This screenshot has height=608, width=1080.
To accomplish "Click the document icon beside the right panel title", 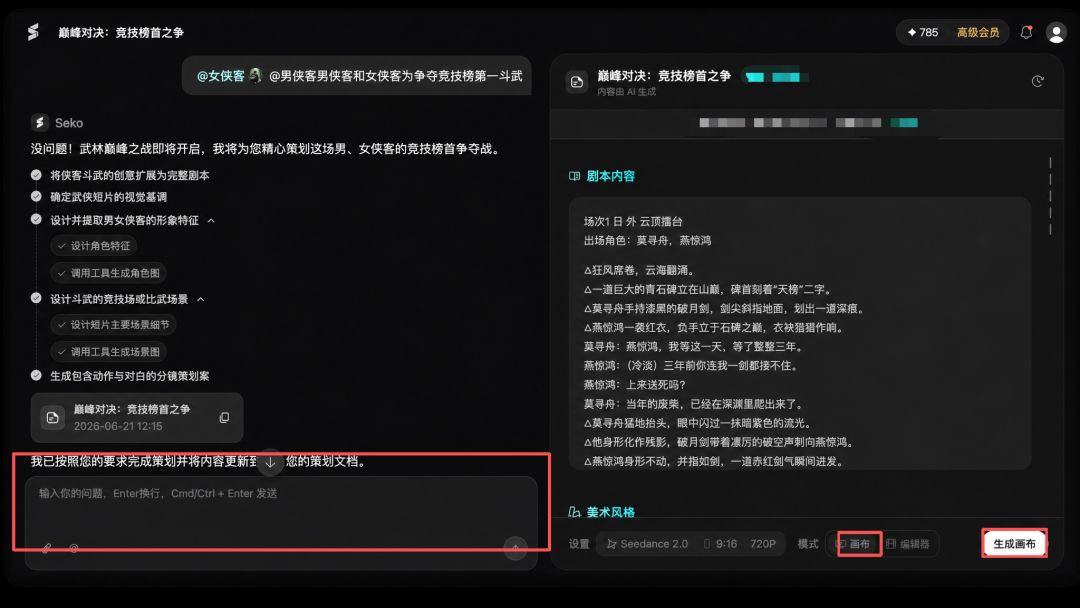I will tap(577, 82).
